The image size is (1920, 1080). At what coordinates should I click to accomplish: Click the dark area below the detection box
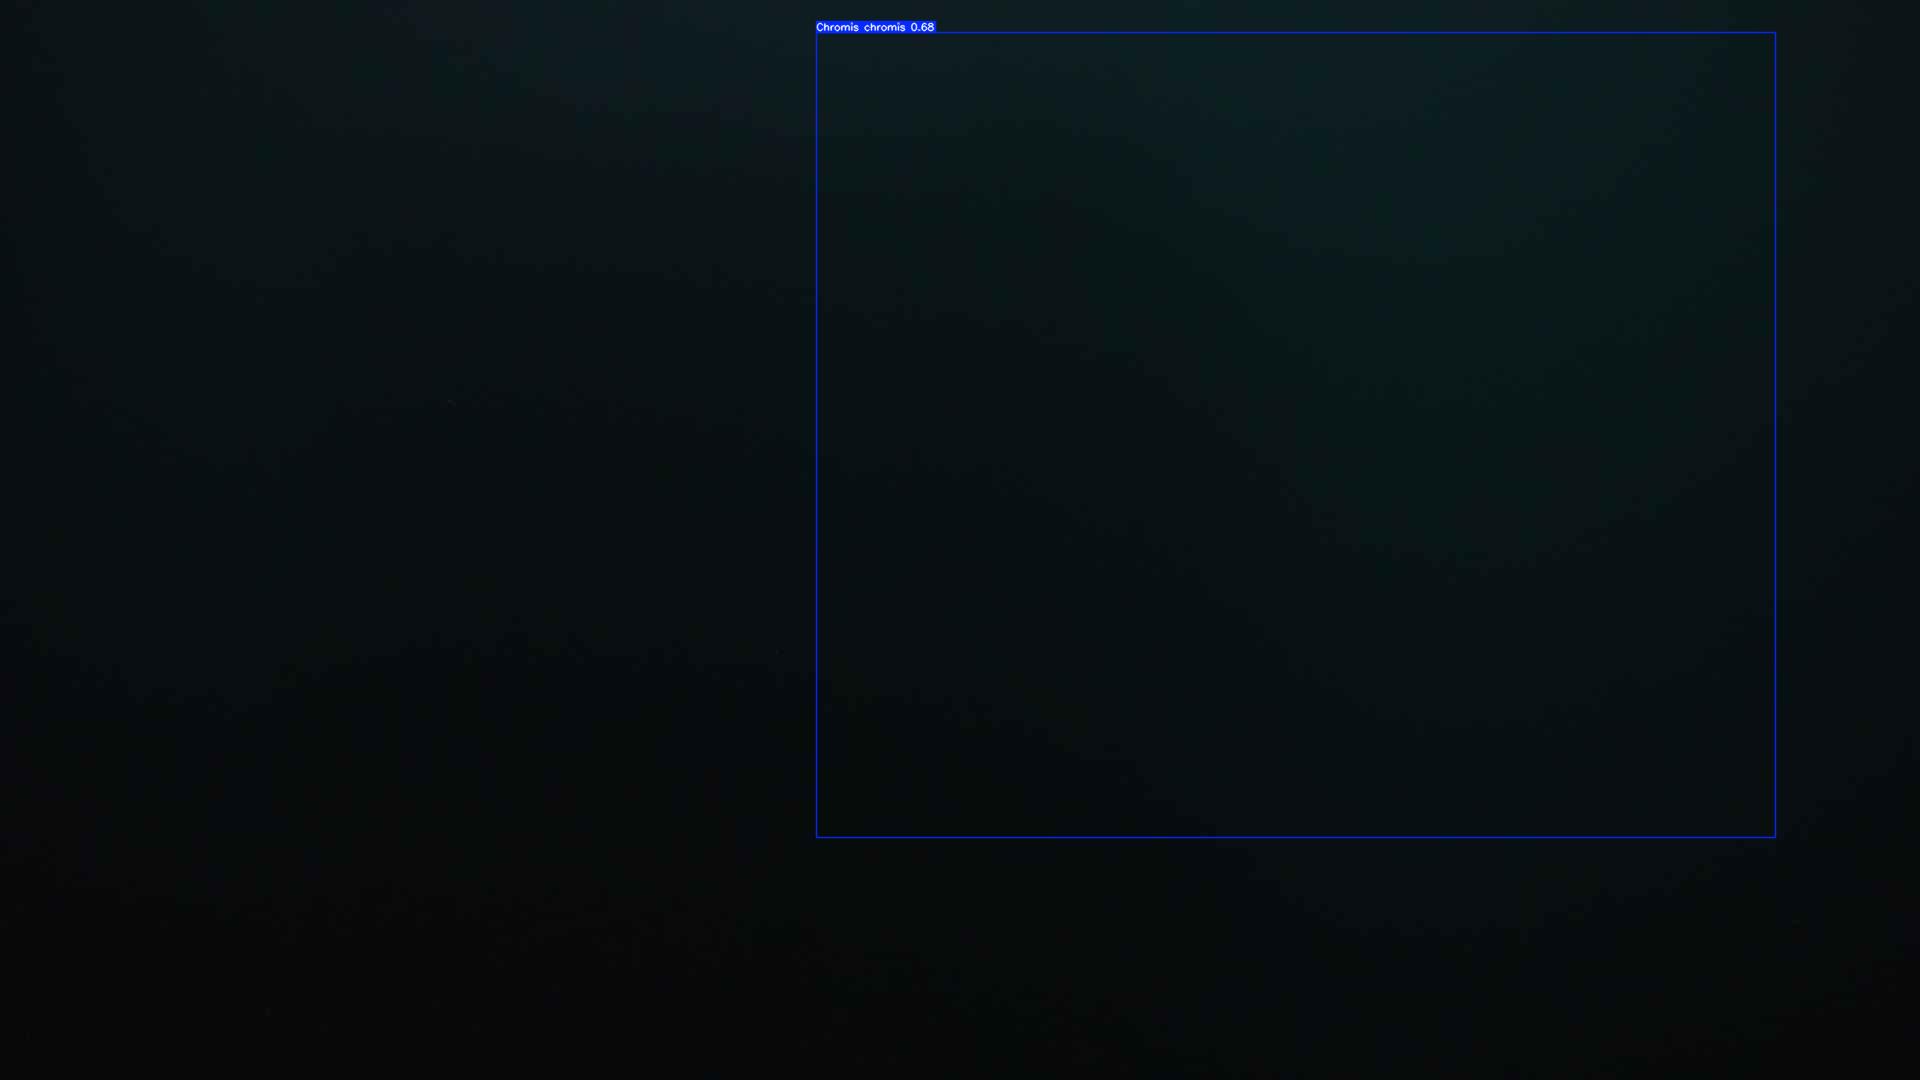1296,960
